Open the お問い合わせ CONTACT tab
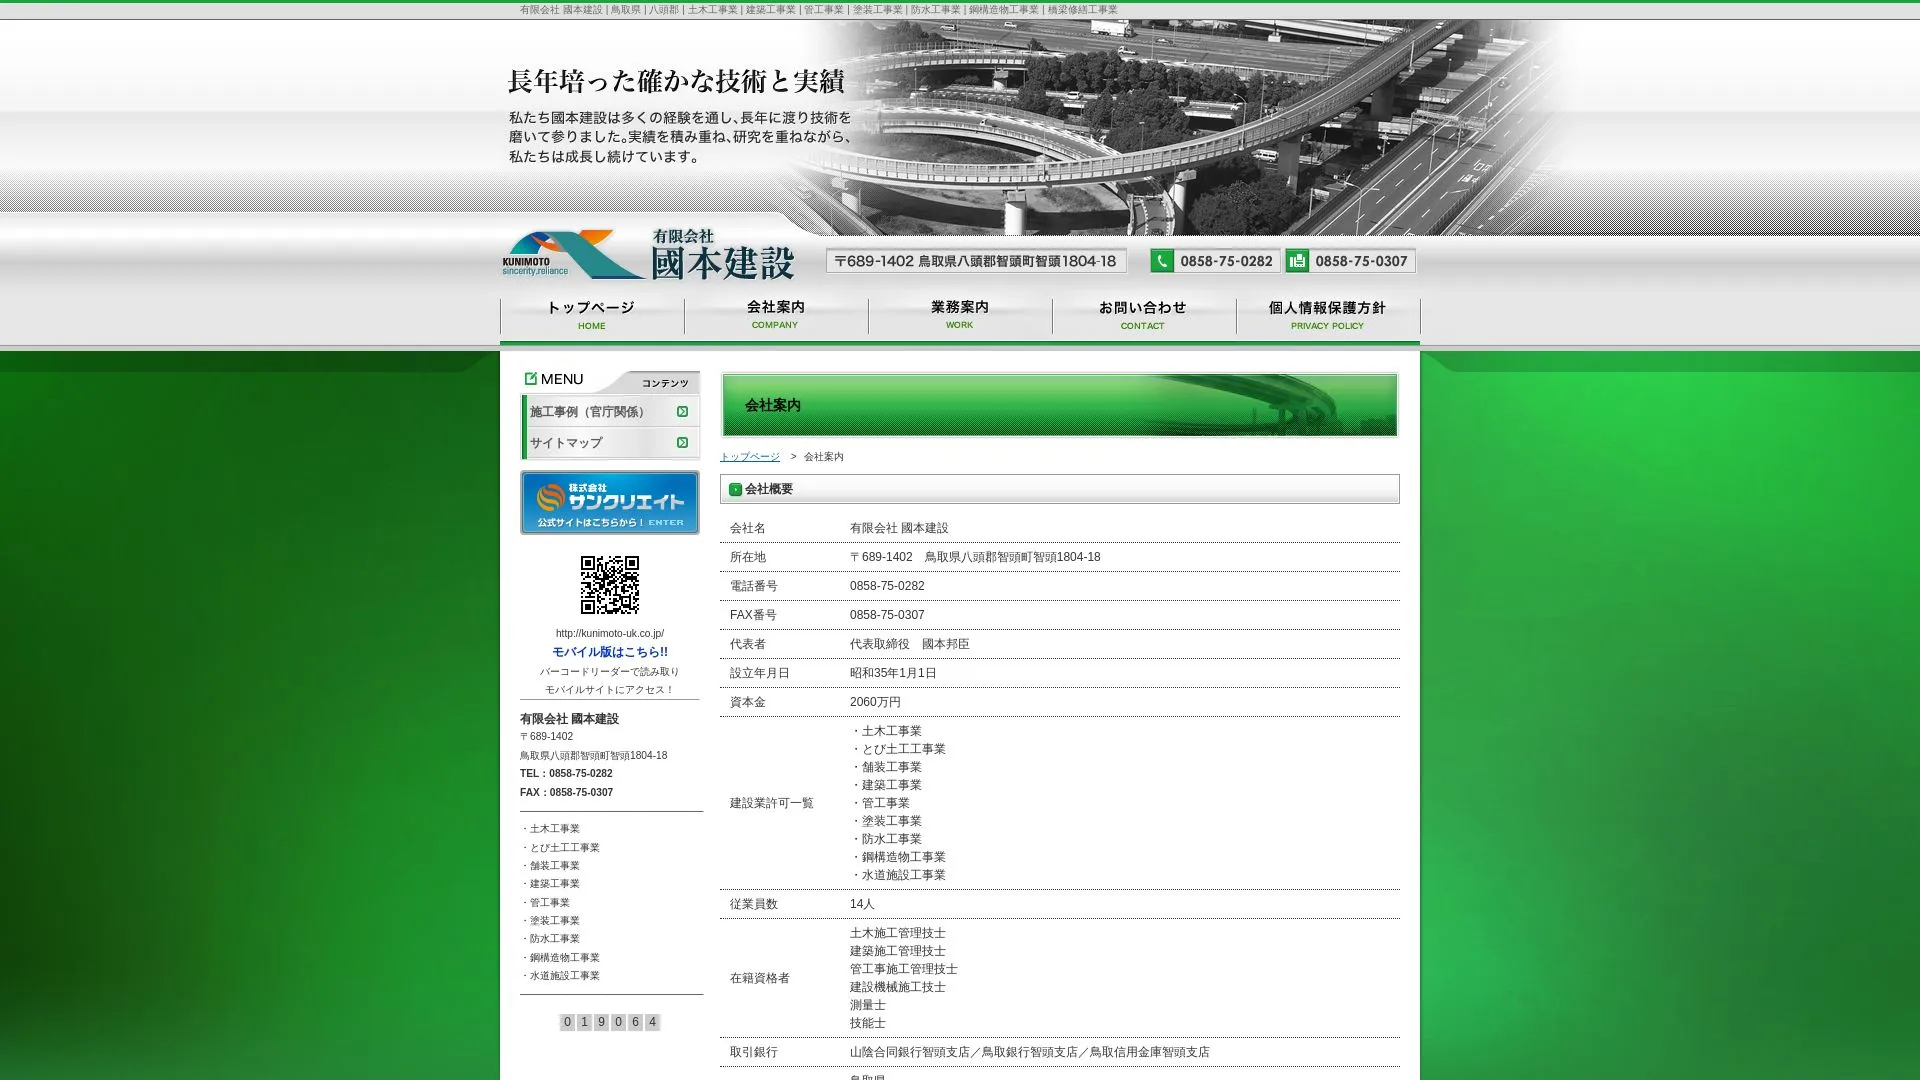Screen dimensions: 1920x1080 pos(1144,316)
